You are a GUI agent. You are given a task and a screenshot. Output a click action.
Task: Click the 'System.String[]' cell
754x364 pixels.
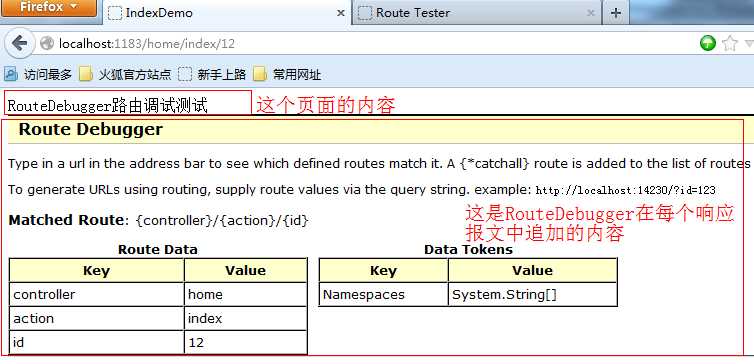tap(532, 294)
